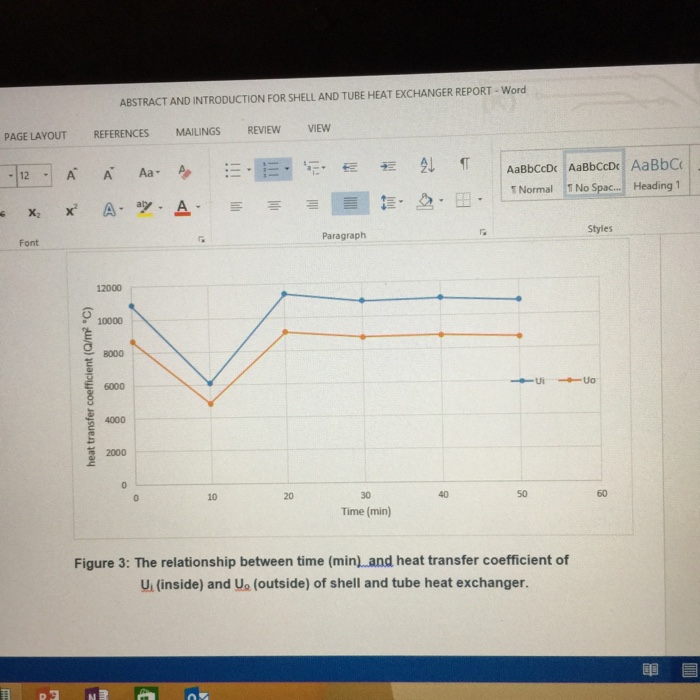Open the highlight color dropdown arrow
700x700 pixels.
[x=160, y=208]
